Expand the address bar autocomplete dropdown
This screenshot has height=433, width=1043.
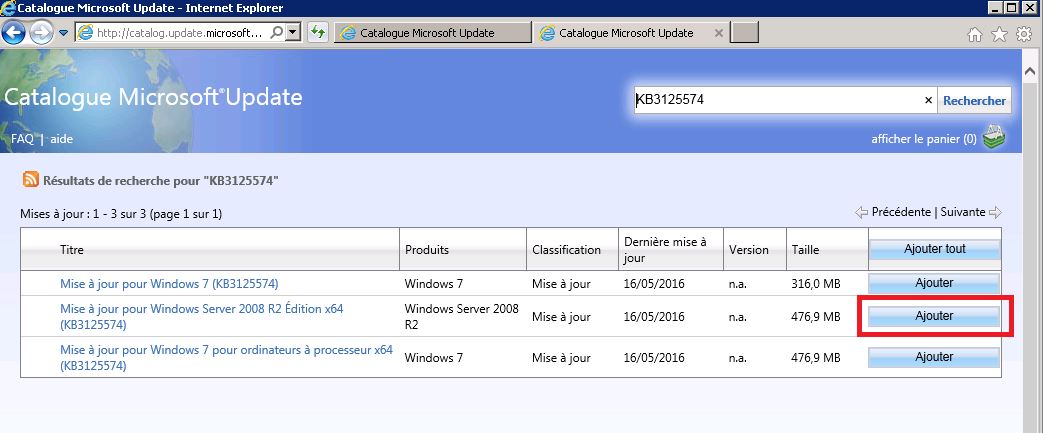293,32
